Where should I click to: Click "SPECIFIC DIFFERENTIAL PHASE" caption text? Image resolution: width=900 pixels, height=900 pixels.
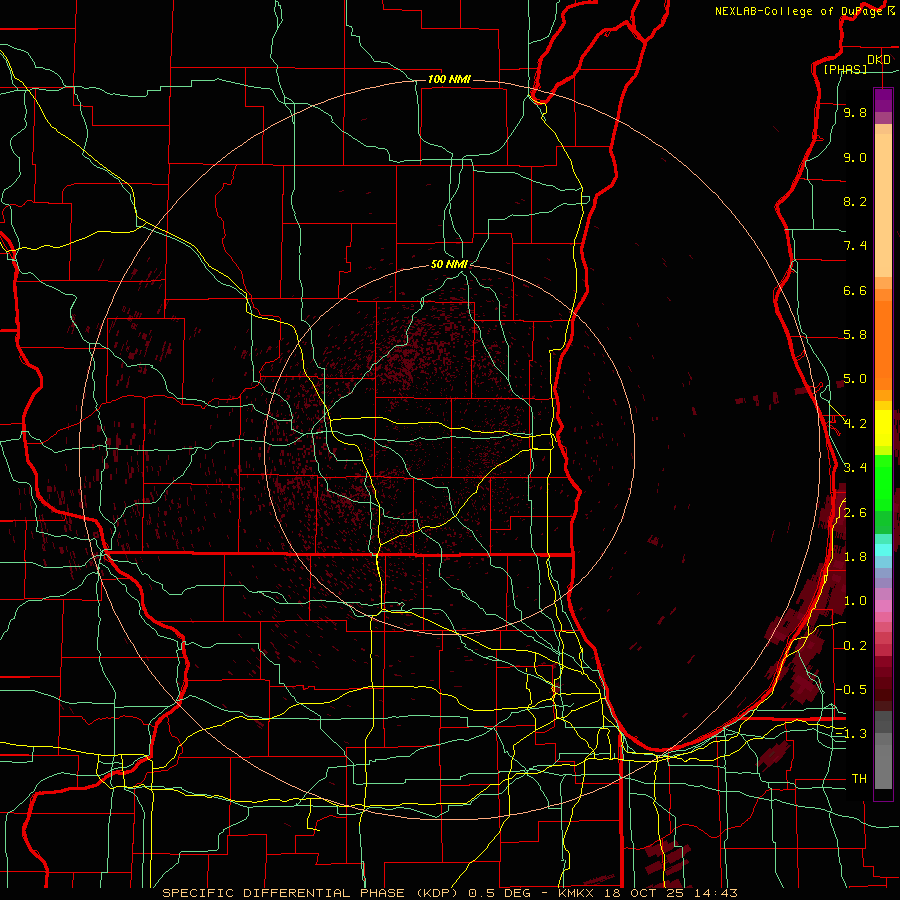pyautogui.click(x=285, y=893)
